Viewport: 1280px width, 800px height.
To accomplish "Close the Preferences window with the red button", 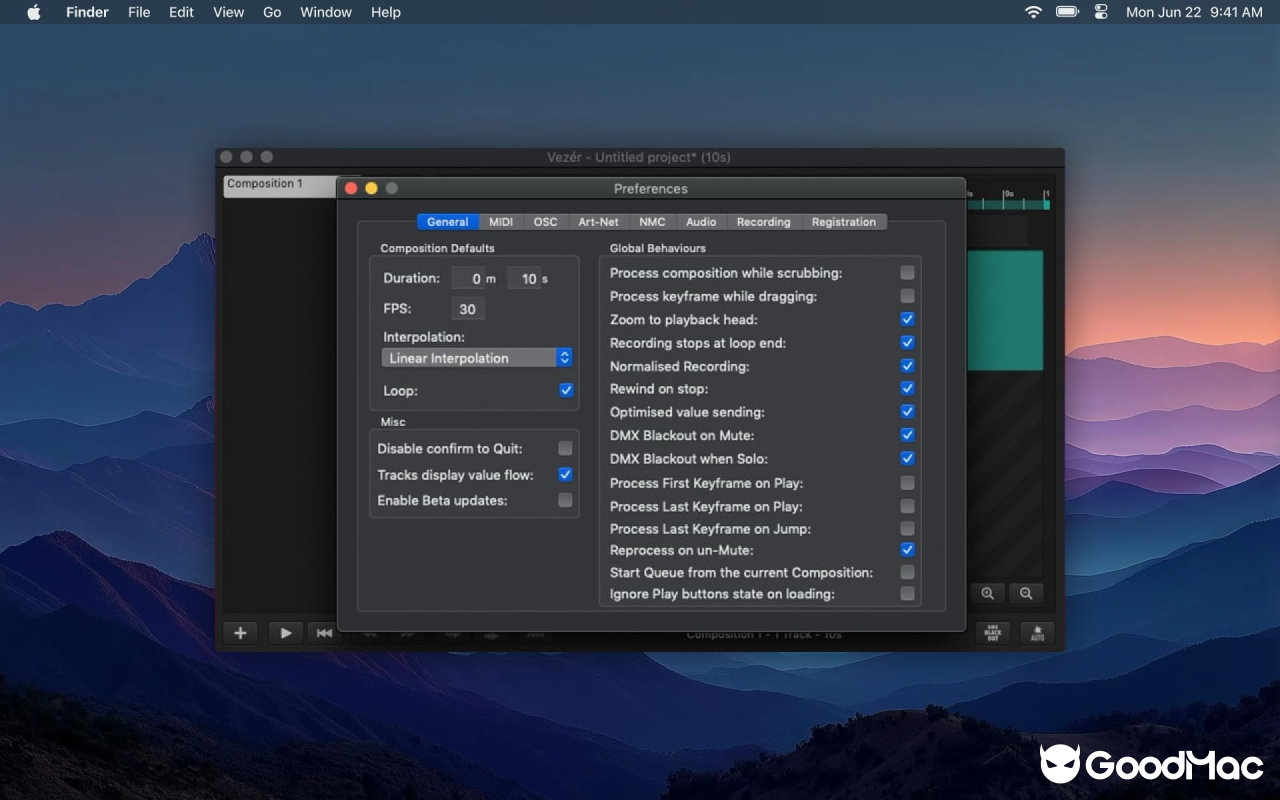I will (x=351, y=188).
